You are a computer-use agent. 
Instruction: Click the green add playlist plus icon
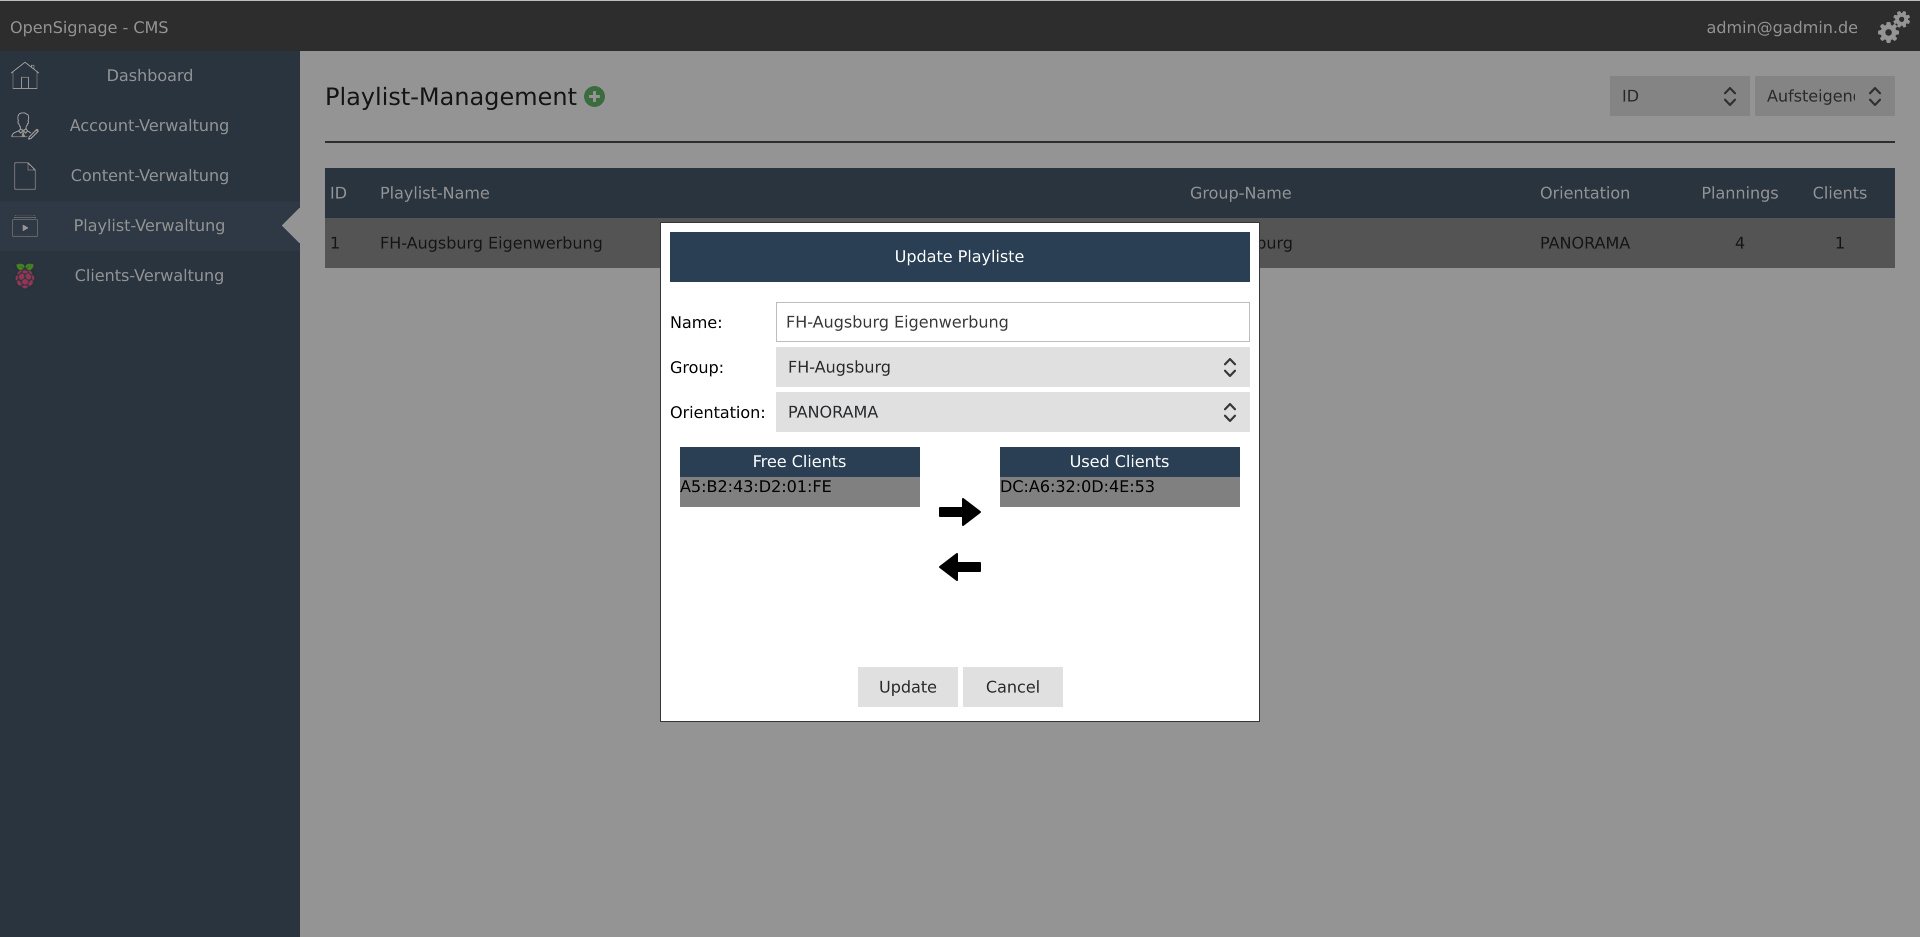pos(595,97)
